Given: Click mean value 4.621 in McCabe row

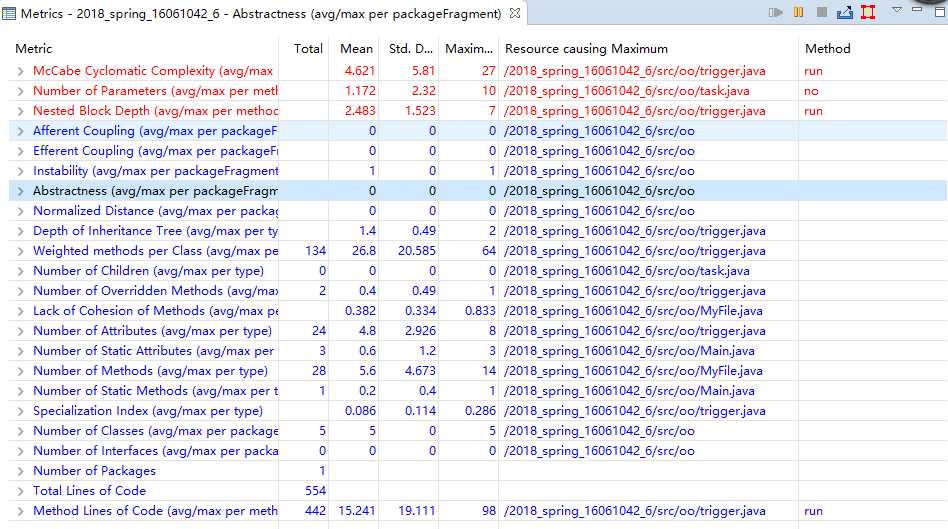Looking at the screenshot, I should click(360, 71).
